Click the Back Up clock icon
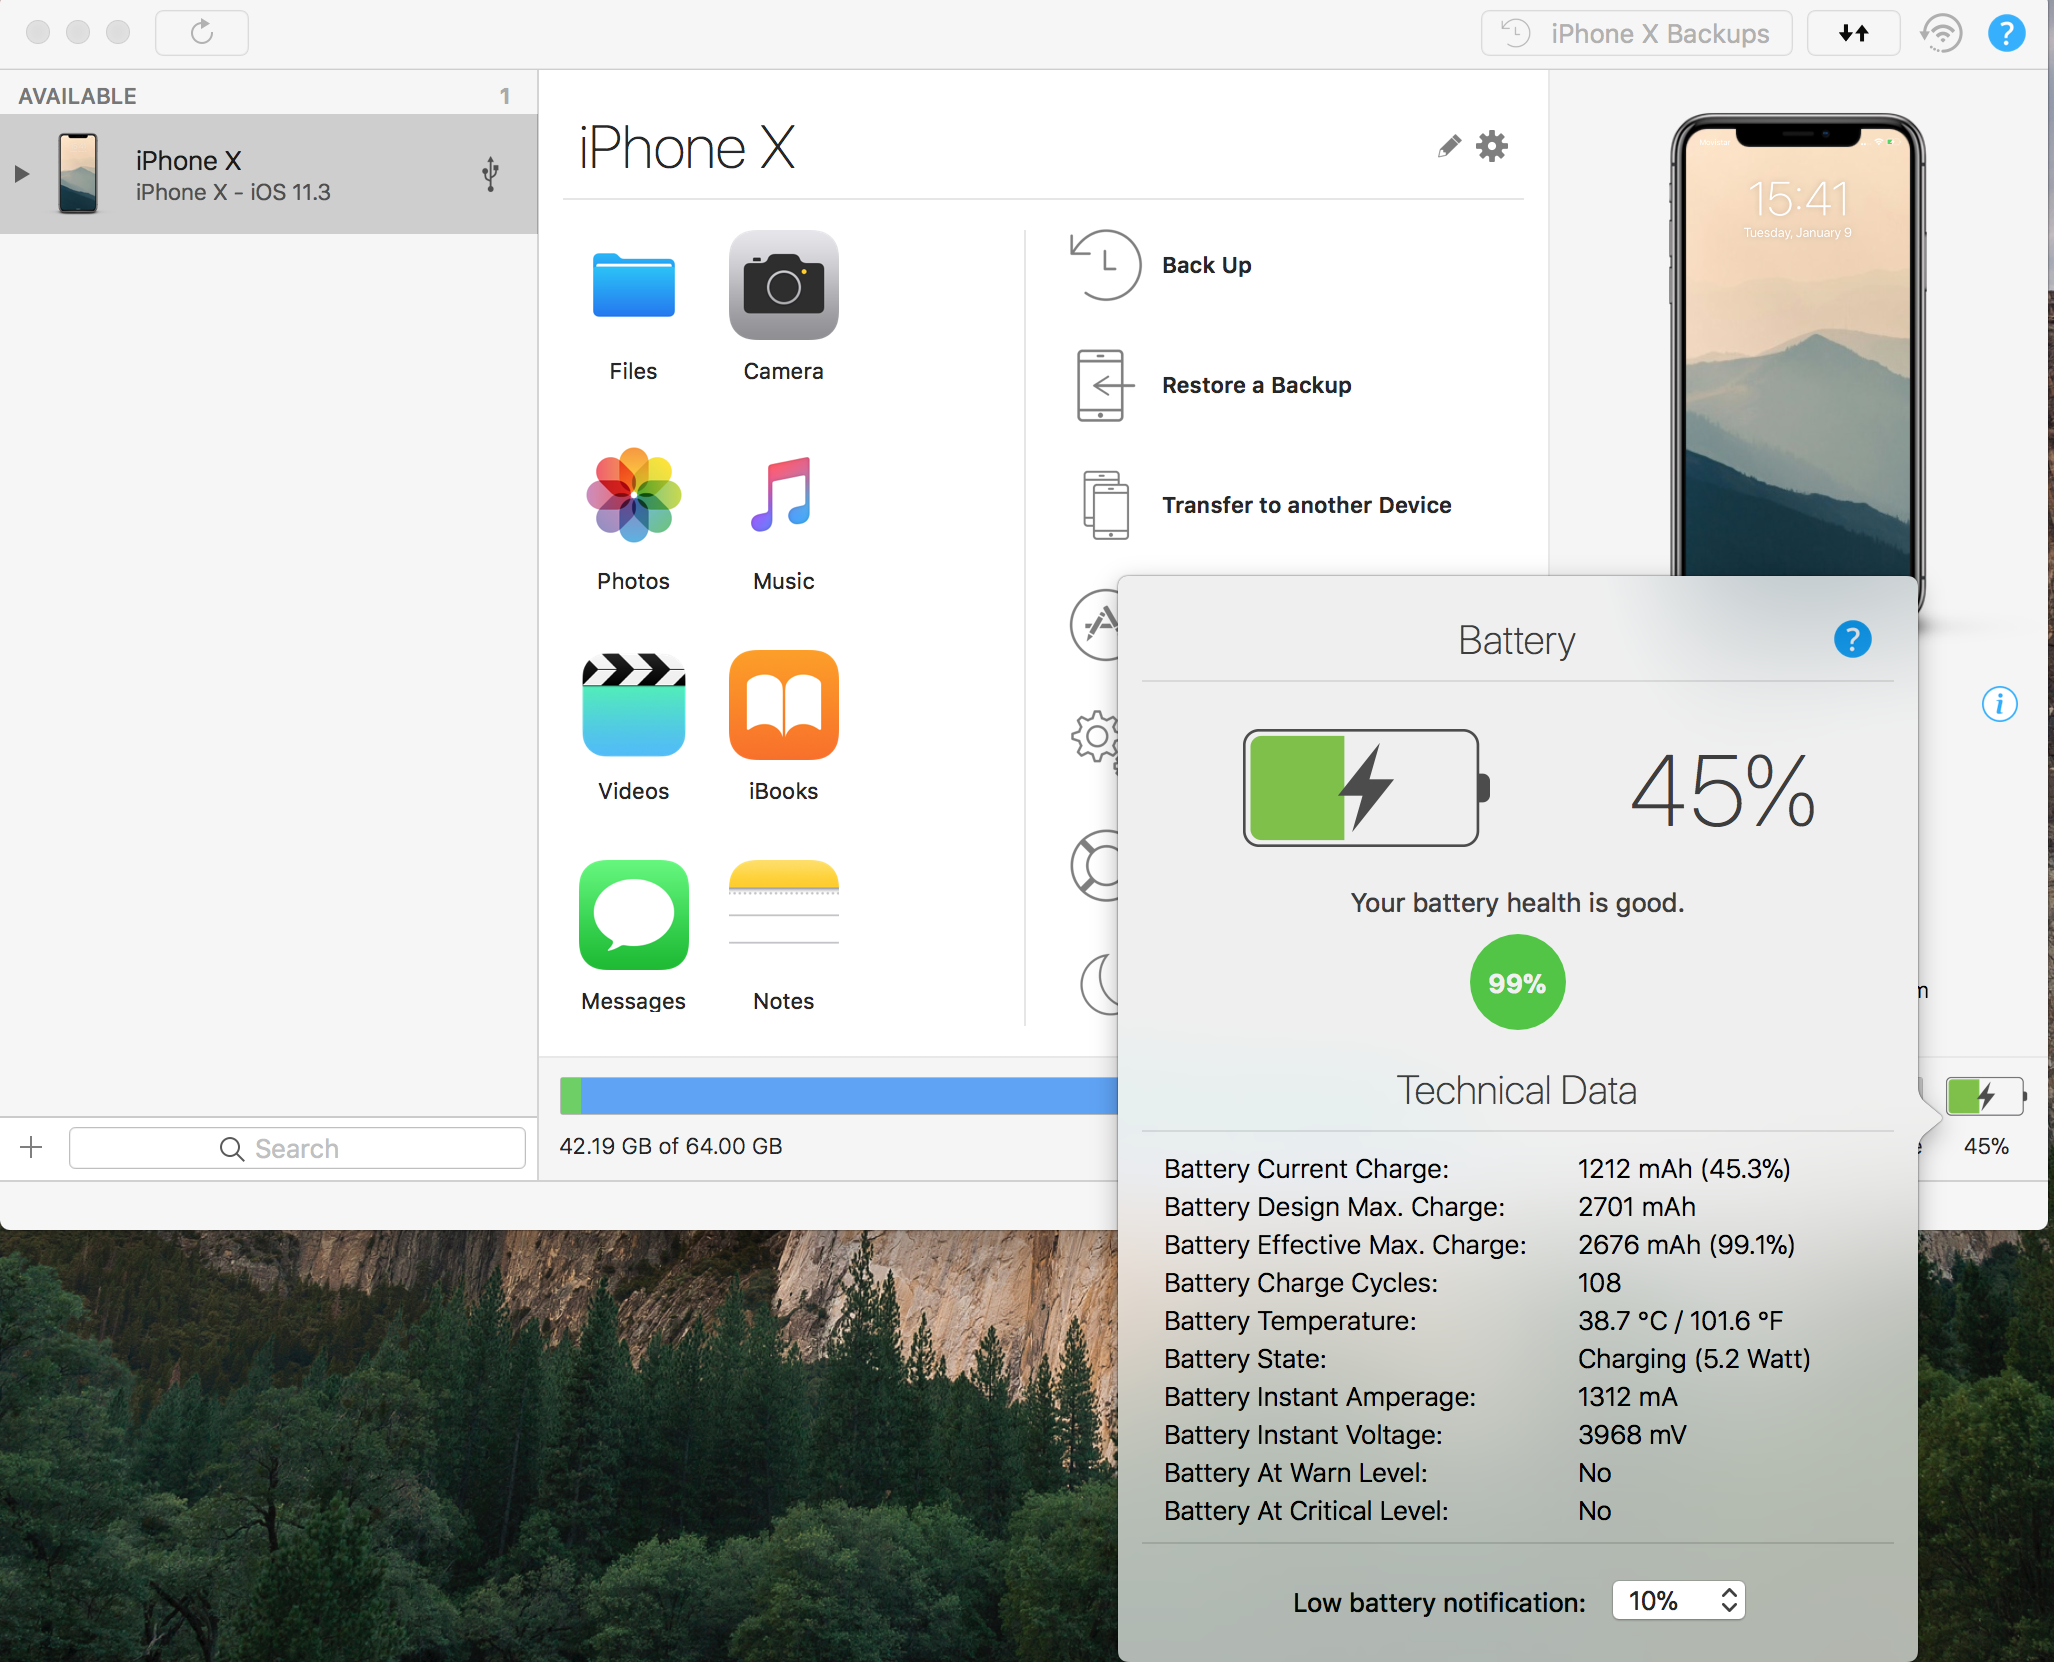2054x1662 pixels. (1104, 265)
